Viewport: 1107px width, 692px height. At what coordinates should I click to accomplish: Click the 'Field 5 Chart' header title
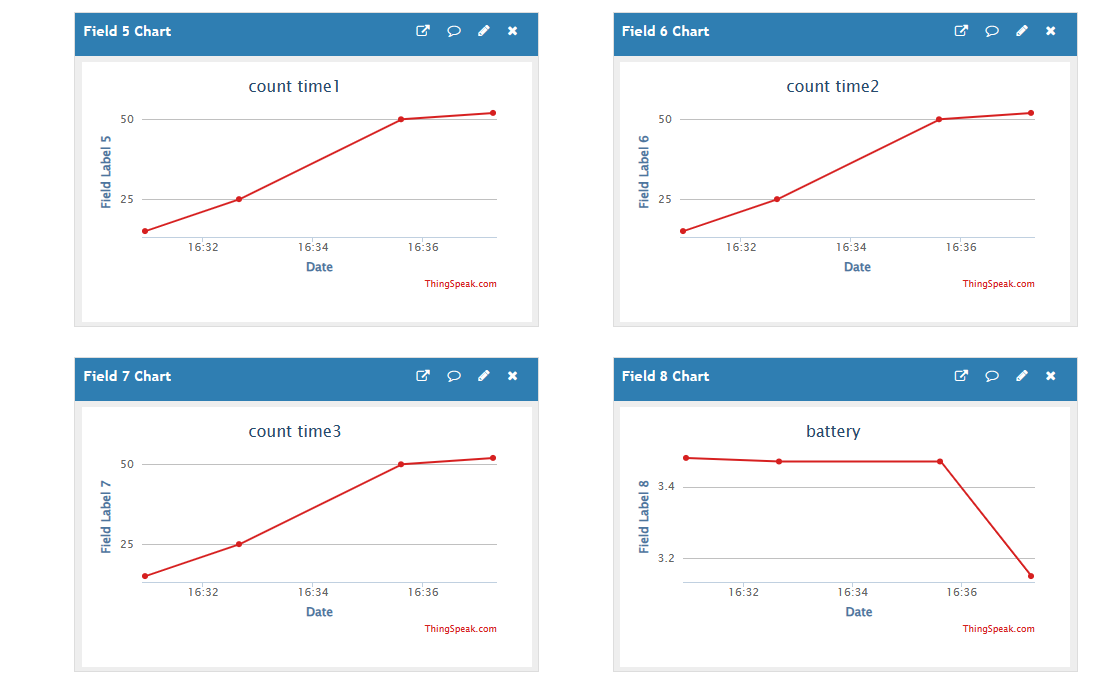(x=127, y=31)
